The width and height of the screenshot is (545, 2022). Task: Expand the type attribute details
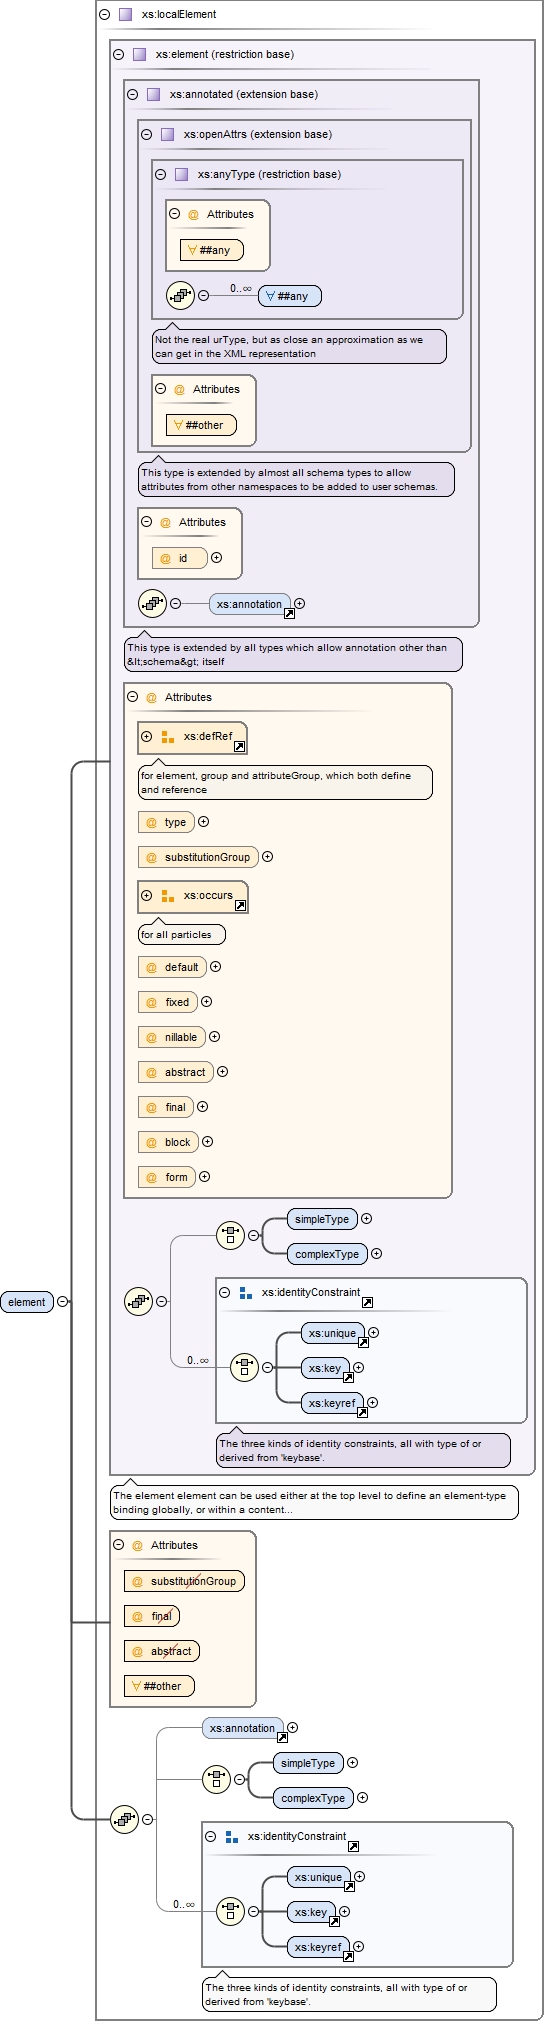point(204,822)
